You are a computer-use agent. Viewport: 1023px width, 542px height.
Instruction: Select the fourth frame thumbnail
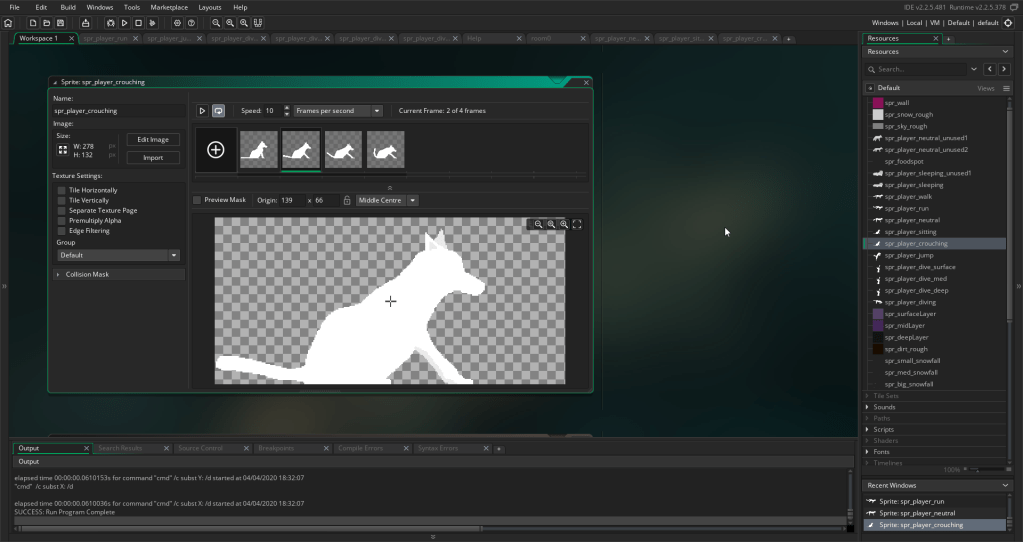pyautogui.click(x=385, y=149)
